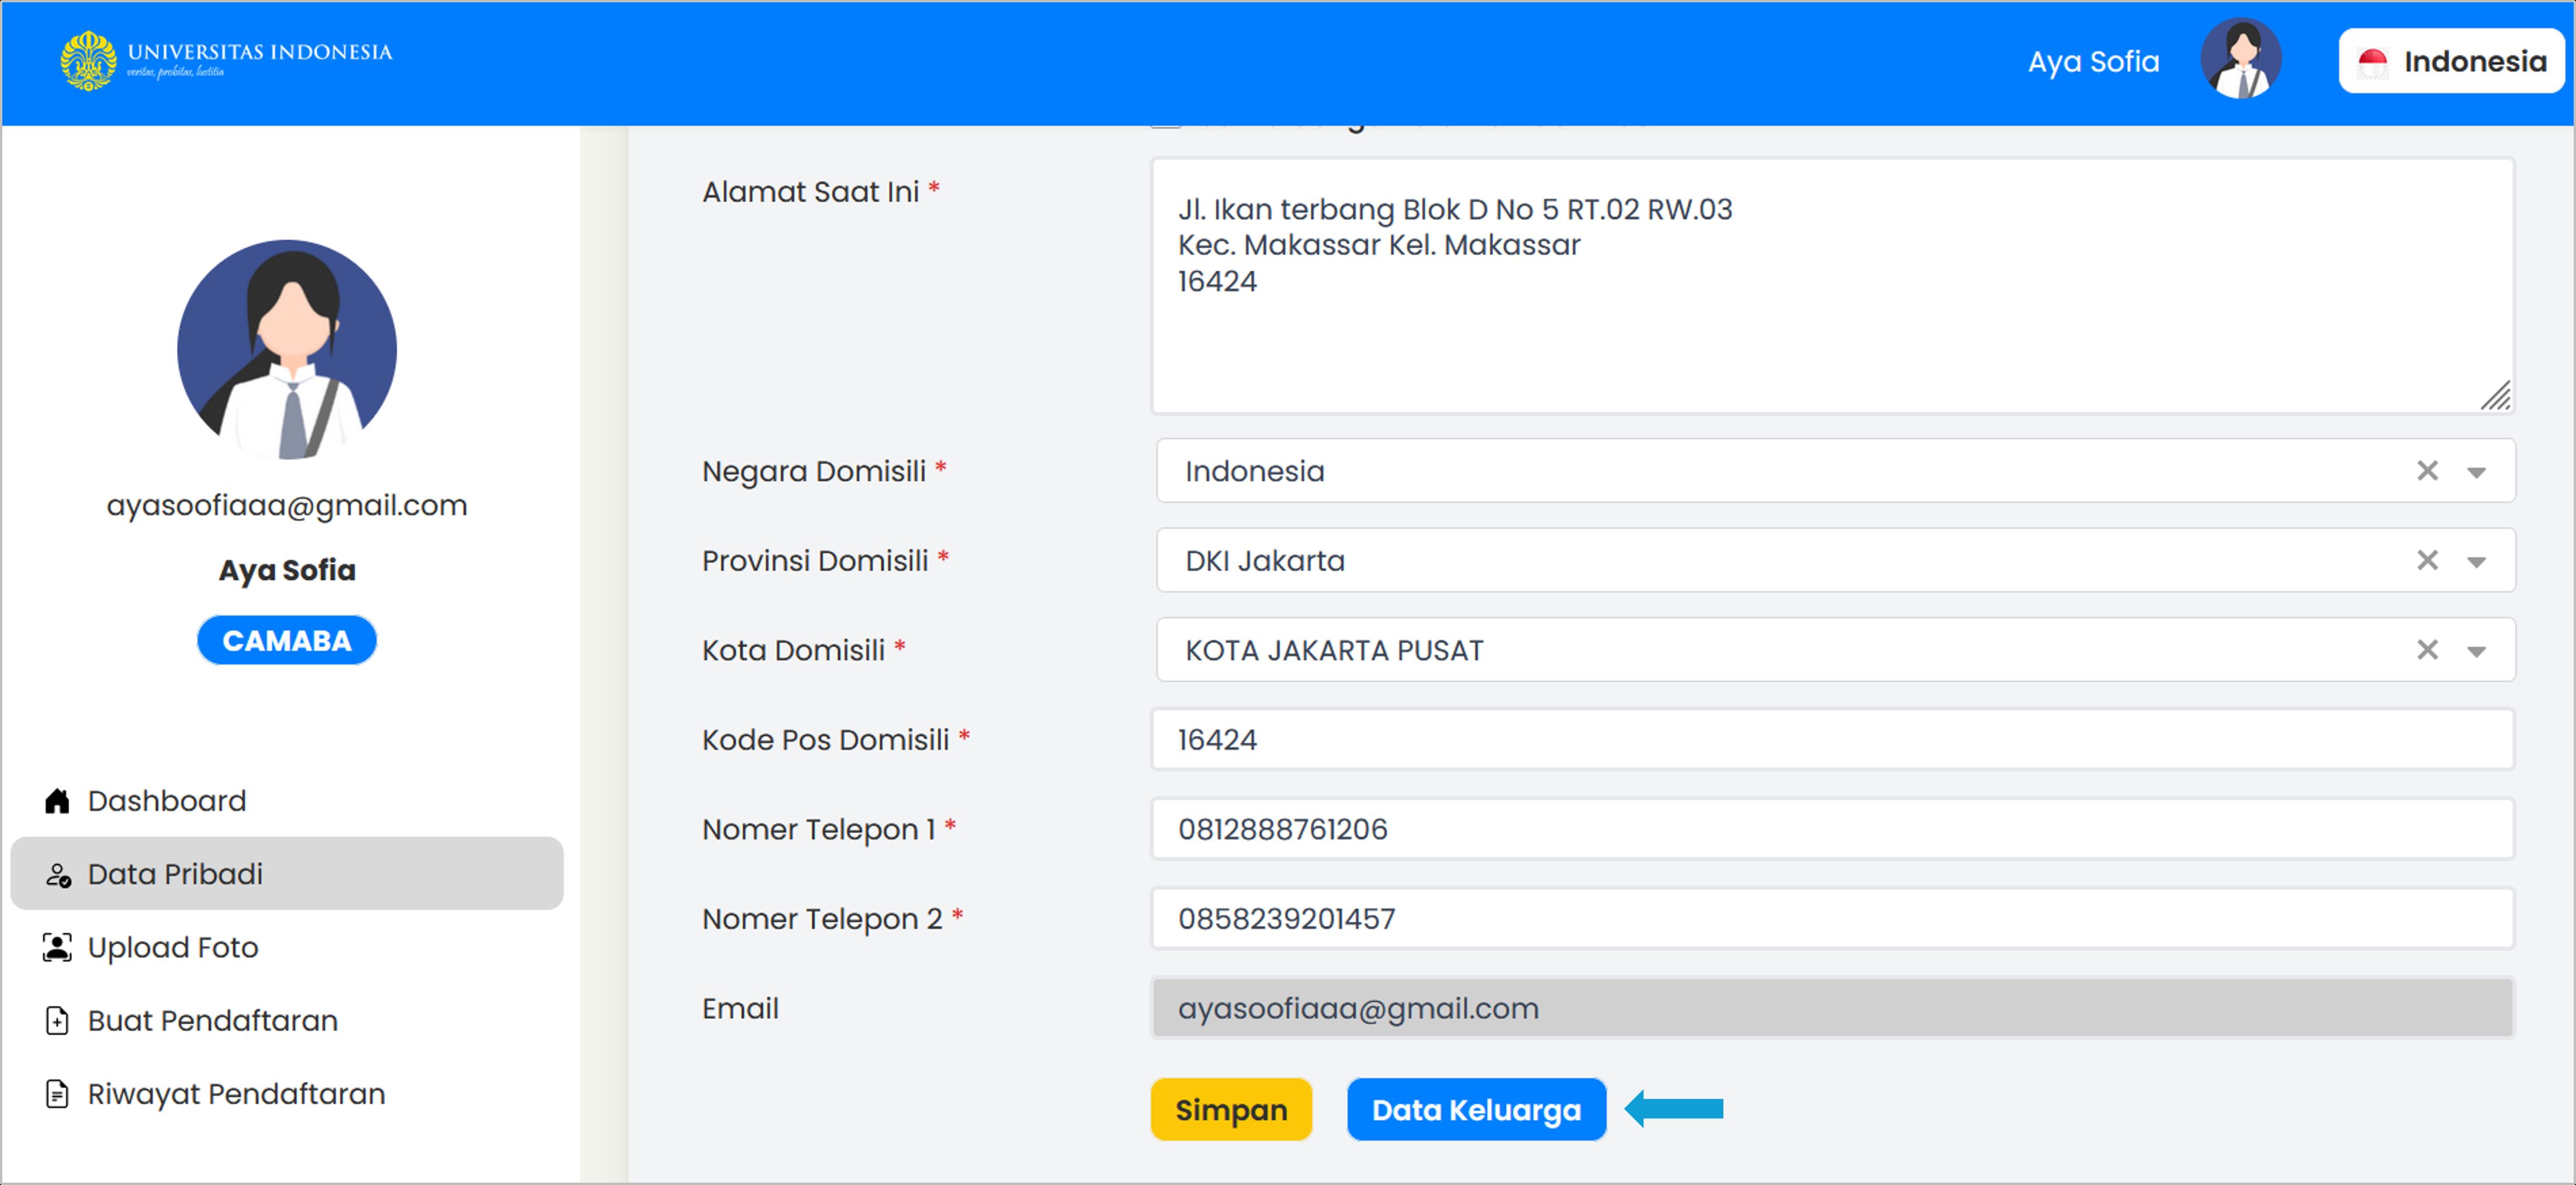Go to Riwayat Pendaftaran menu
The image size is (2576, 1185).
click(x=236, y=1094)
